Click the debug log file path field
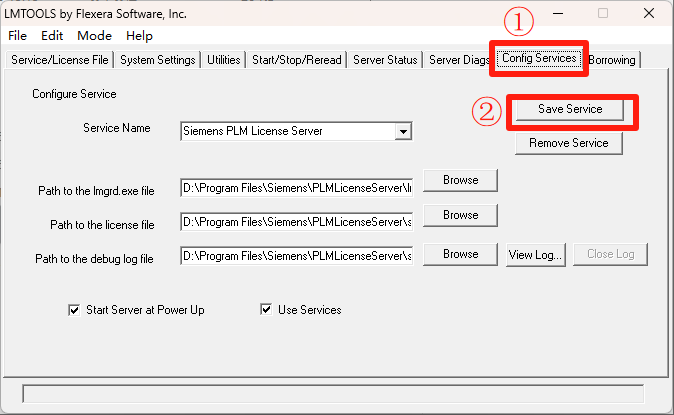 (x=296, y=257)
